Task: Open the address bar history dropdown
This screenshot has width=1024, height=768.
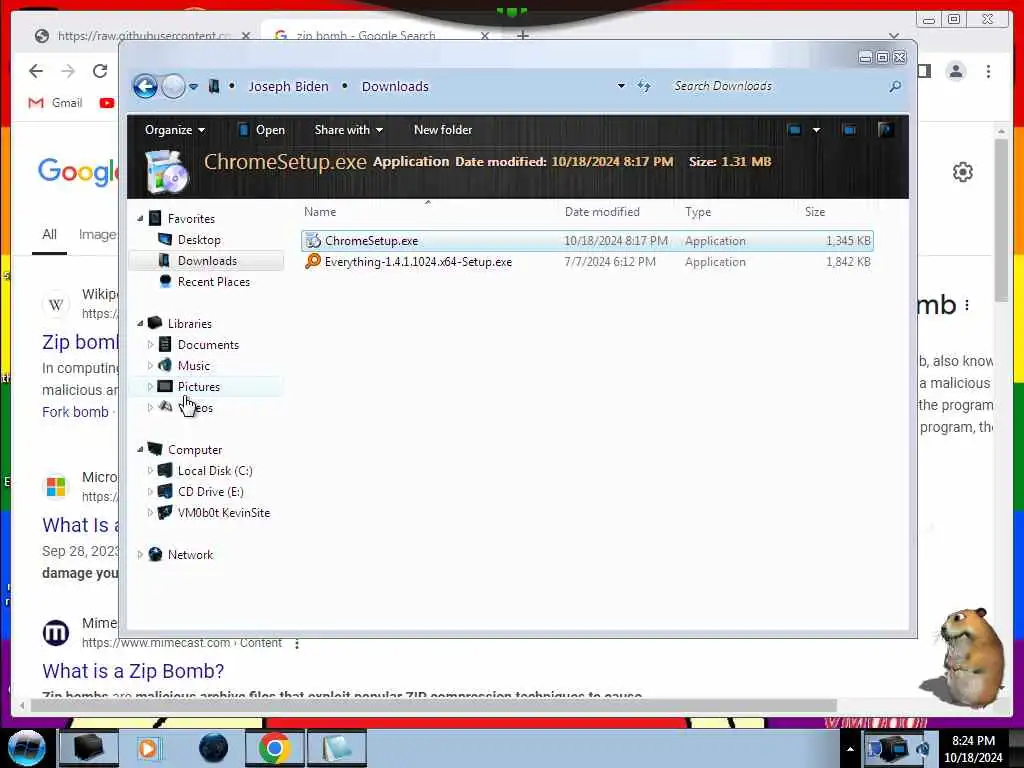Action: coord(621,86)
